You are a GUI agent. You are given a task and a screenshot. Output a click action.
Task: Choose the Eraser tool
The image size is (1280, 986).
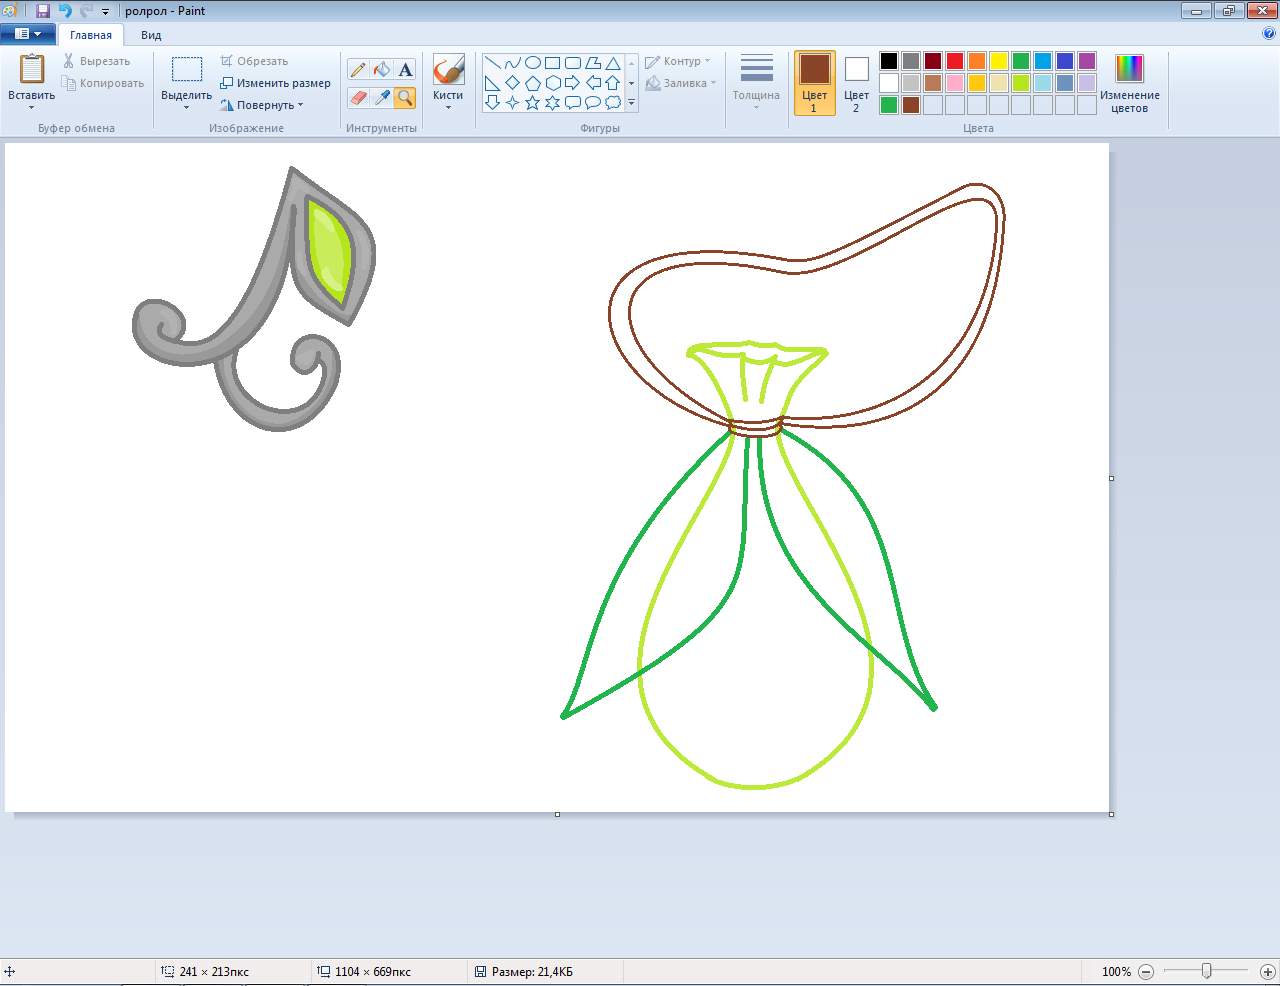click(358, 97)
